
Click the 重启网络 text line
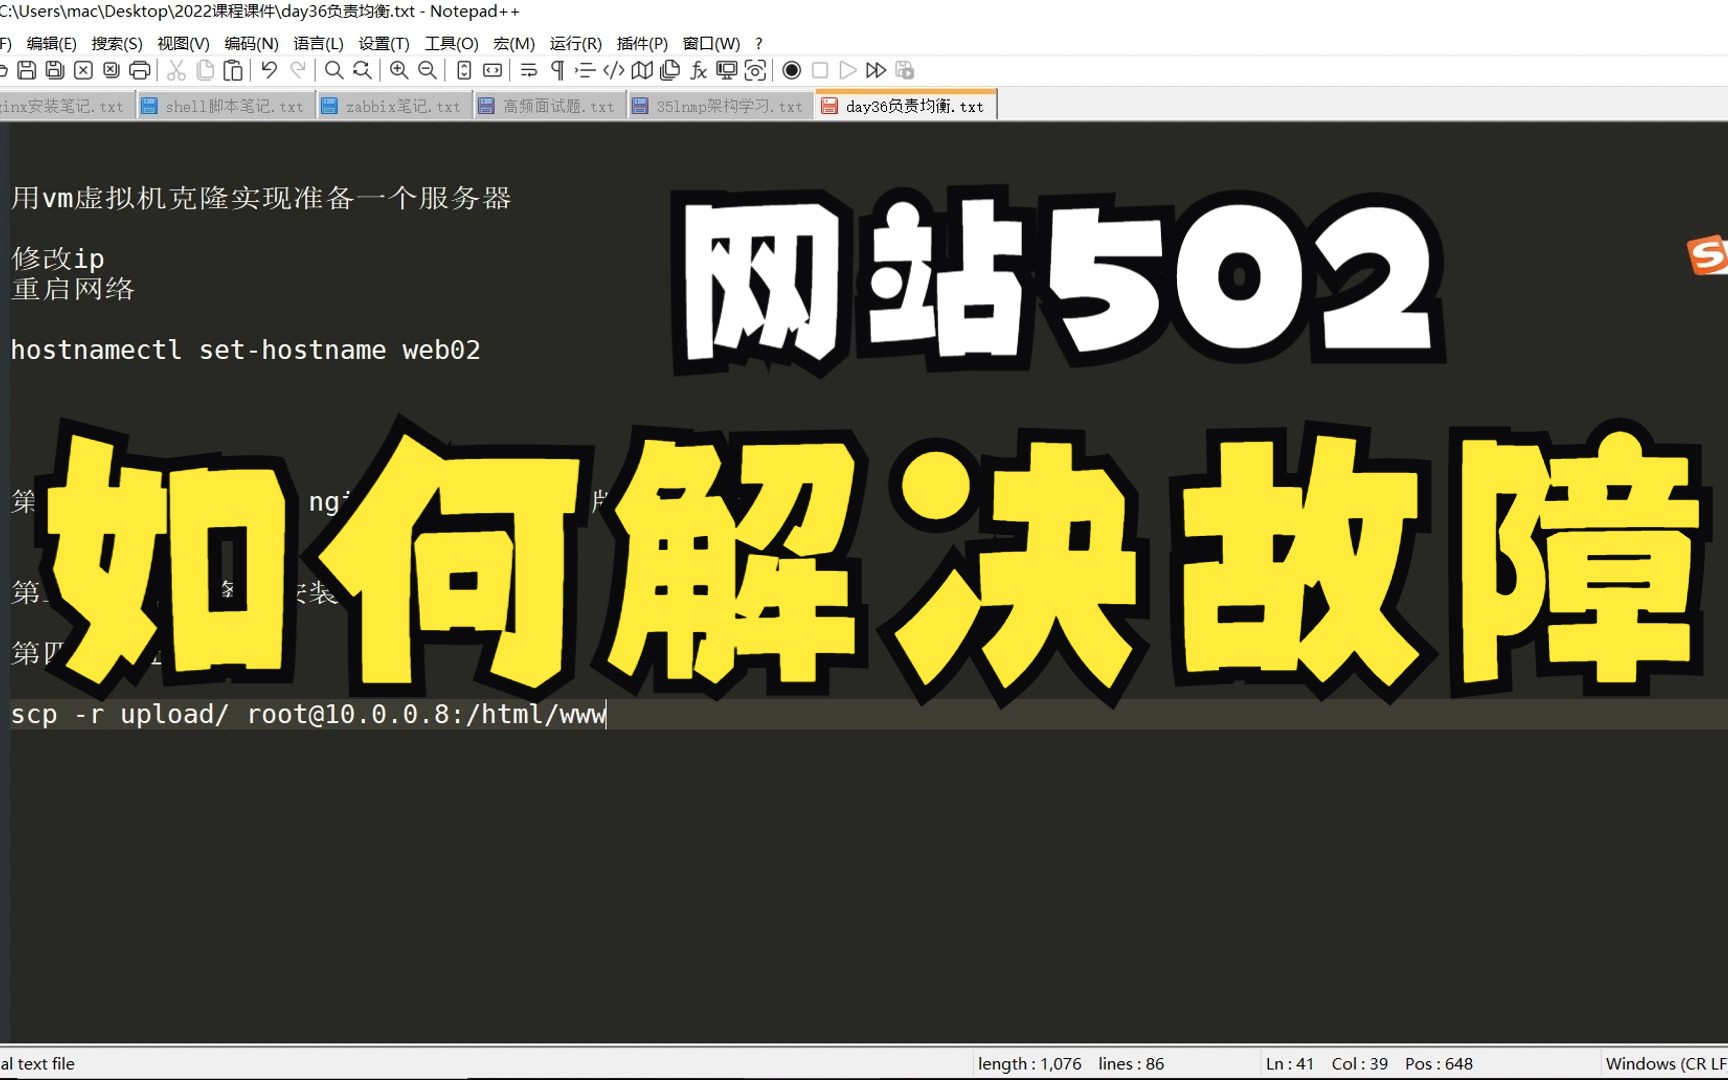[x=72, y=289]
